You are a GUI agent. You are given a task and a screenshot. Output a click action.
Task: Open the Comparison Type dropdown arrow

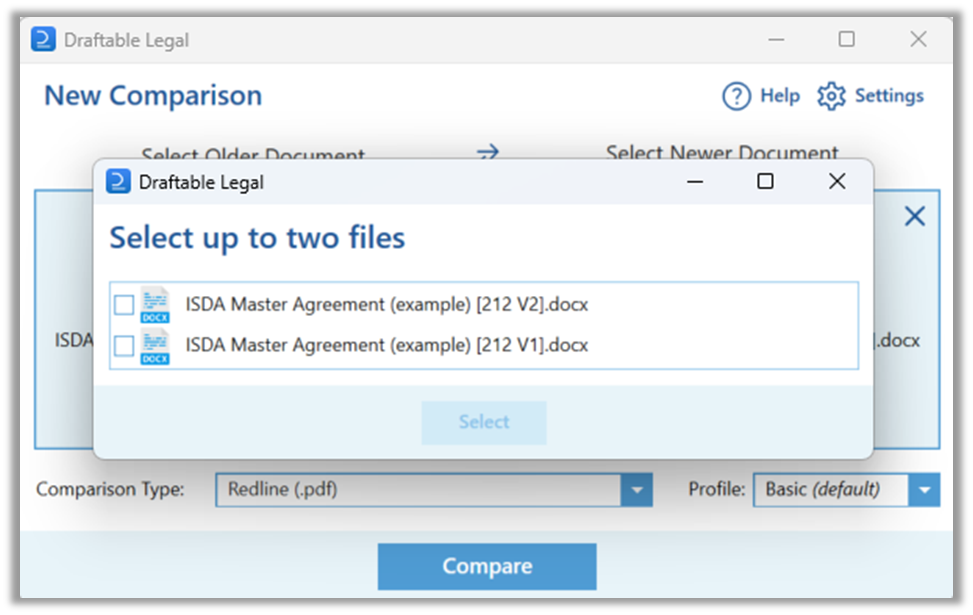tap(637, 490)
